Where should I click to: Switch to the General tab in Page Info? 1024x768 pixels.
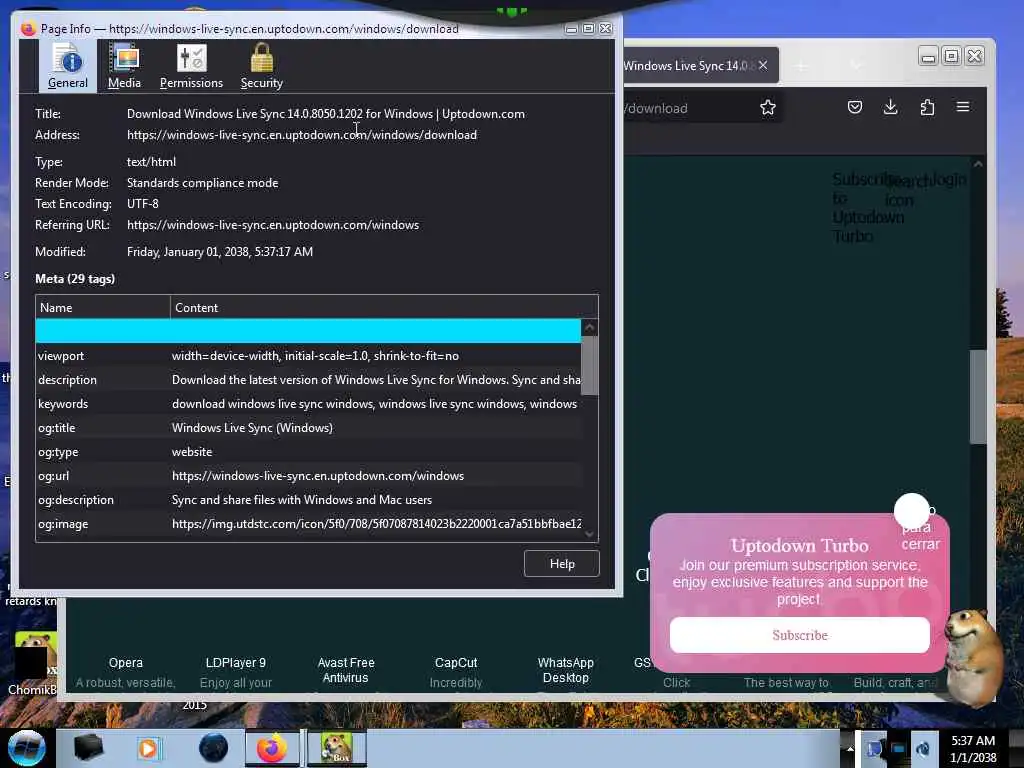(68, 66)
